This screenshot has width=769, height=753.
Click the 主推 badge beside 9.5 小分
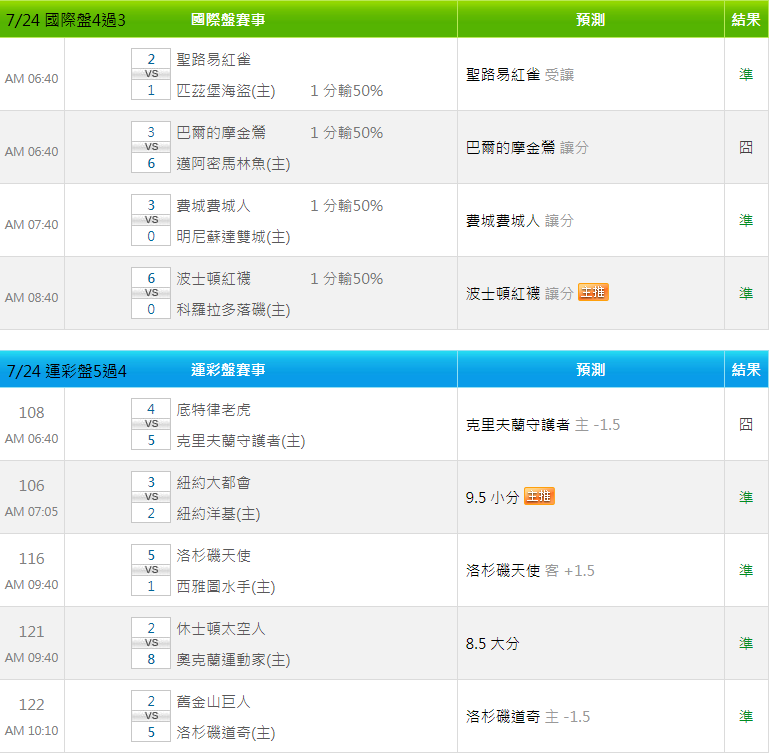pyautogui.click(x=539, y=496)
